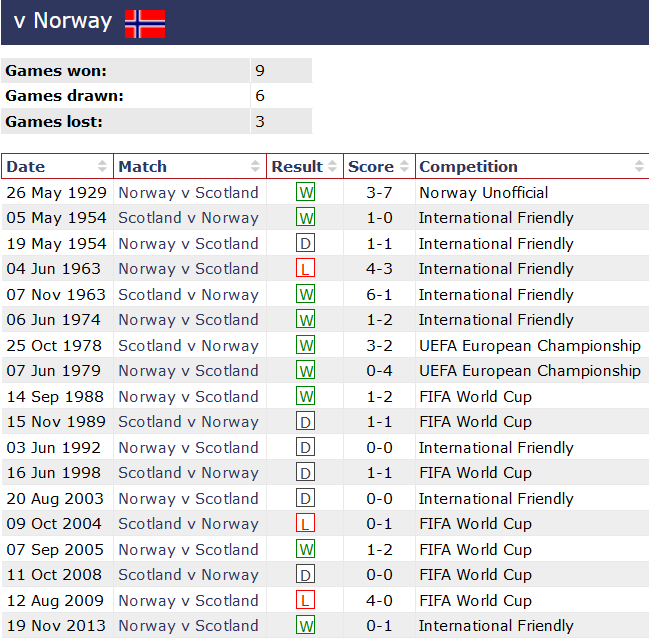Click the W result icon for 19 Nov 2013

[x=306, y=626]
